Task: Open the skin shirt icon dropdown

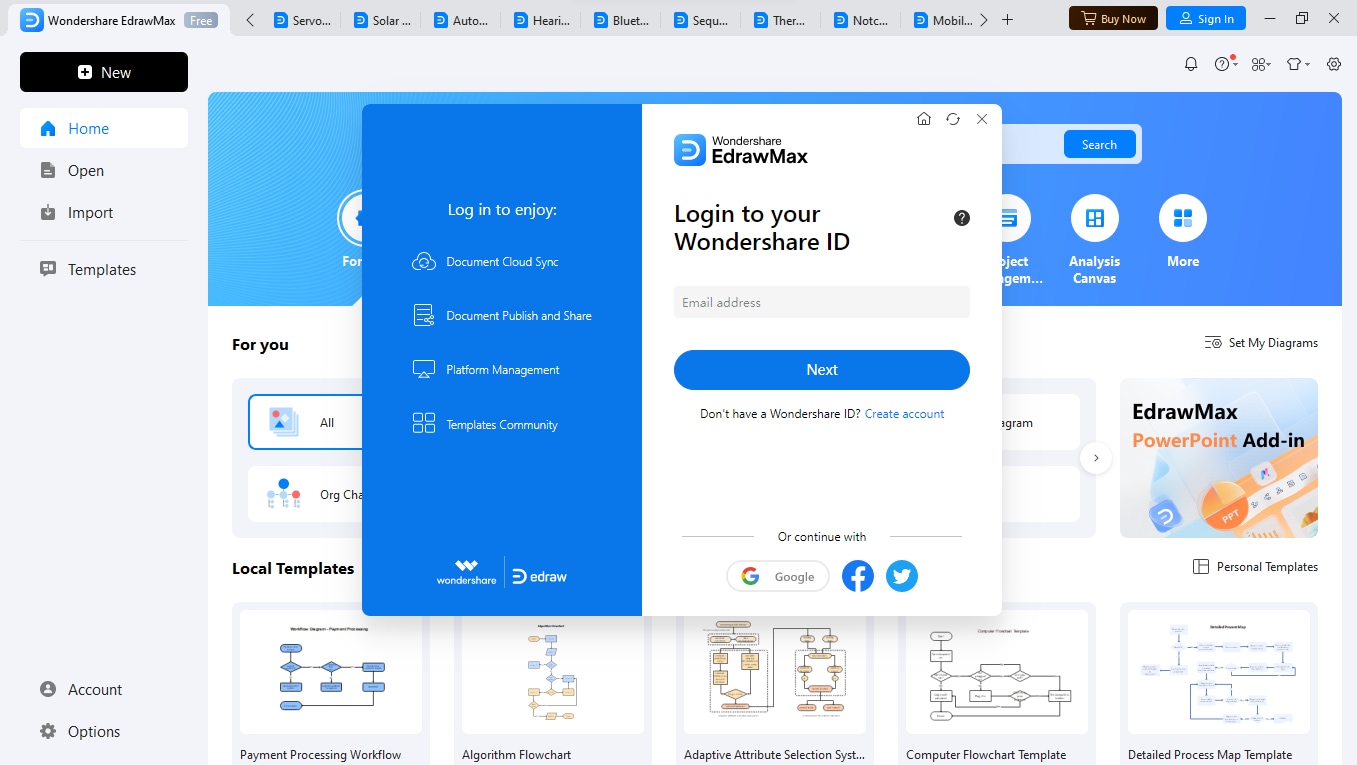Action: [1298, 64]
